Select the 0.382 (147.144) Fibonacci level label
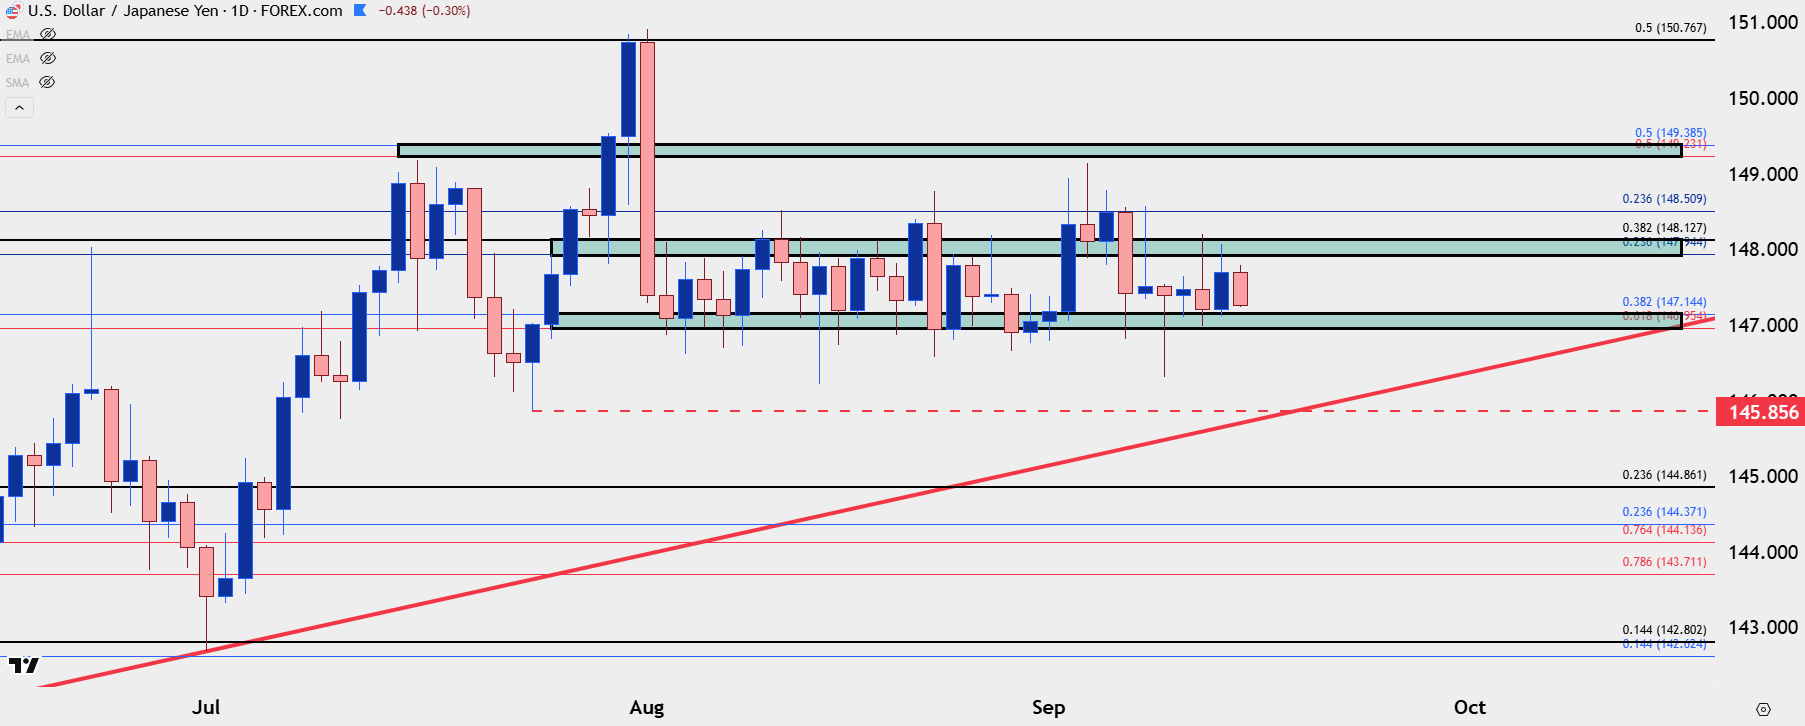Viewport: 1805px width, 726px height. coord(1665,302)
